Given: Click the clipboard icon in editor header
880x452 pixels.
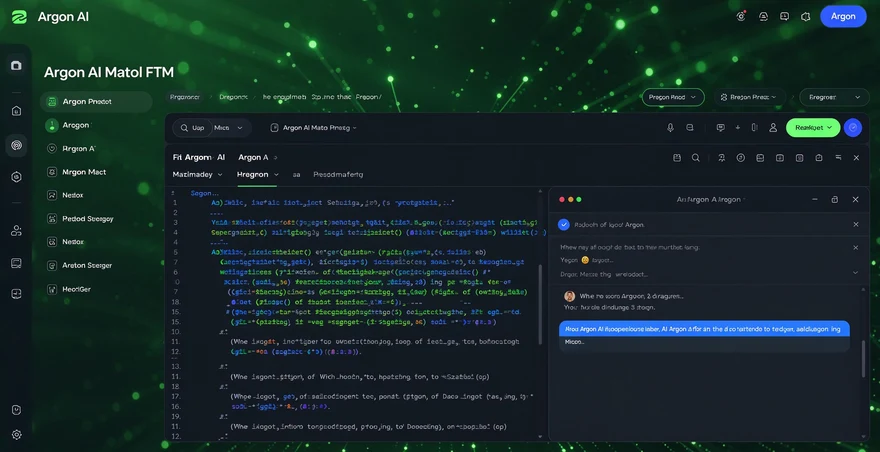Looking at the screenshot, I should (819, 158).
